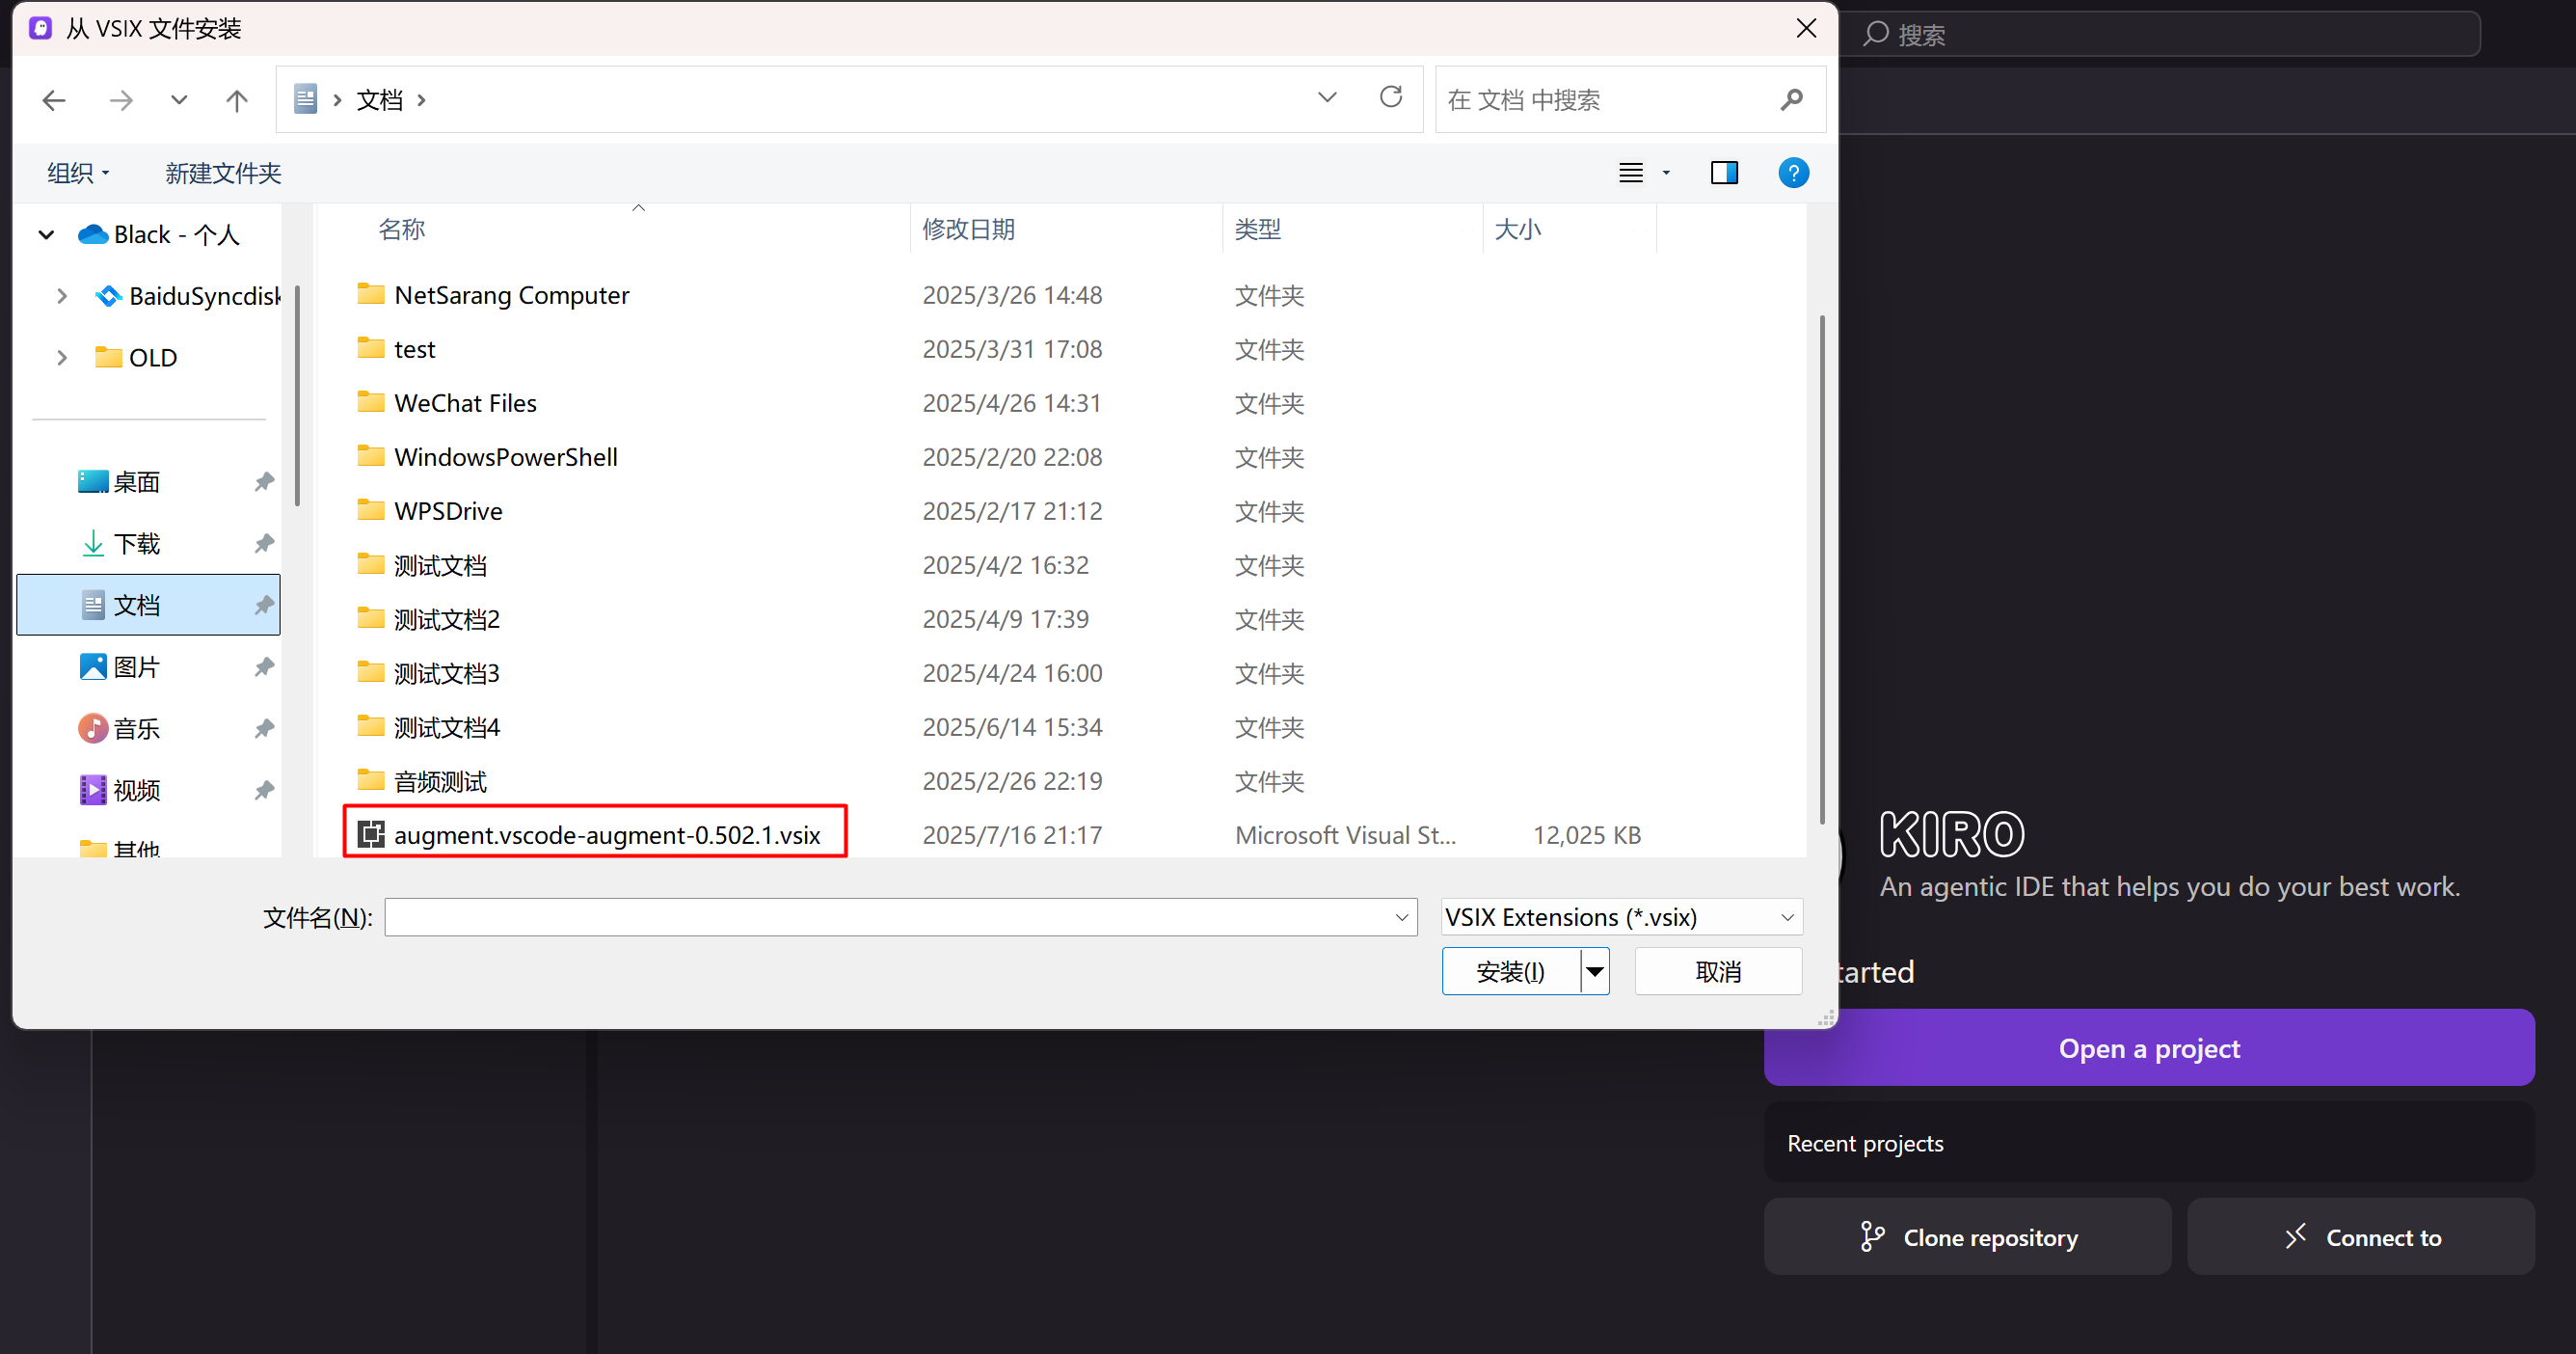The height and width of the screenshot is (1354, 2576).
Task: Open the 安装 split-button dropdown arrow
Action: pos(1595,970)
